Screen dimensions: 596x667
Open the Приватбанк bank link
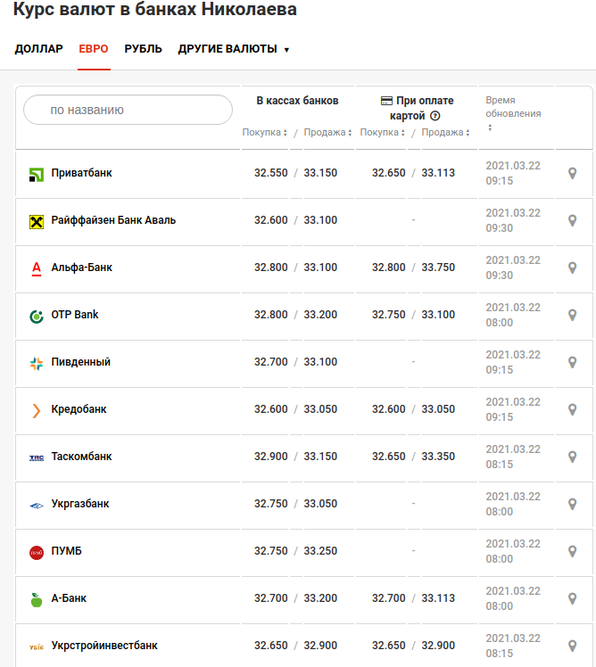tap(81, 173)
